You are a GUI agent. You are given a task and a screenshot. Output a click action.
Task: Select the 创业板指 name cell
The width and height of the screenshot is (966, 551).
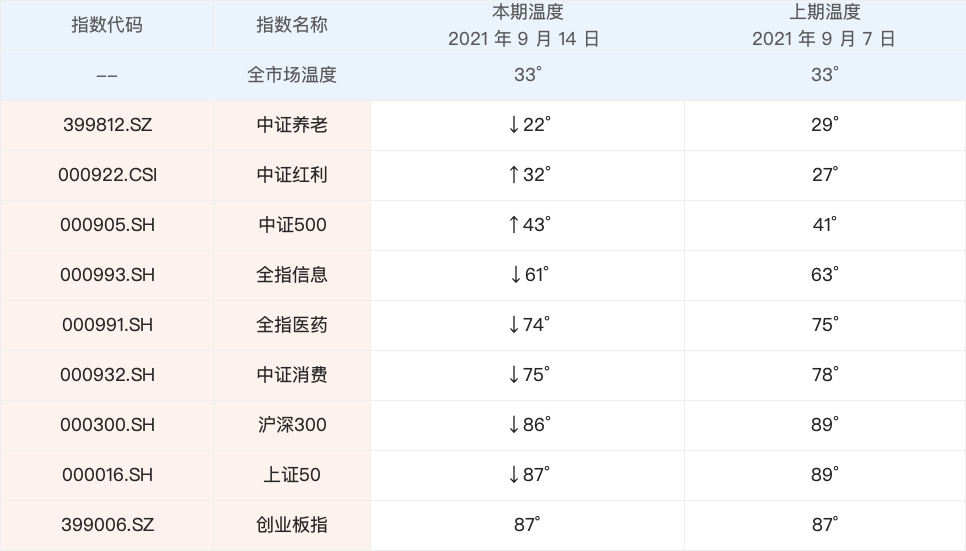click(x=292, y=525)
